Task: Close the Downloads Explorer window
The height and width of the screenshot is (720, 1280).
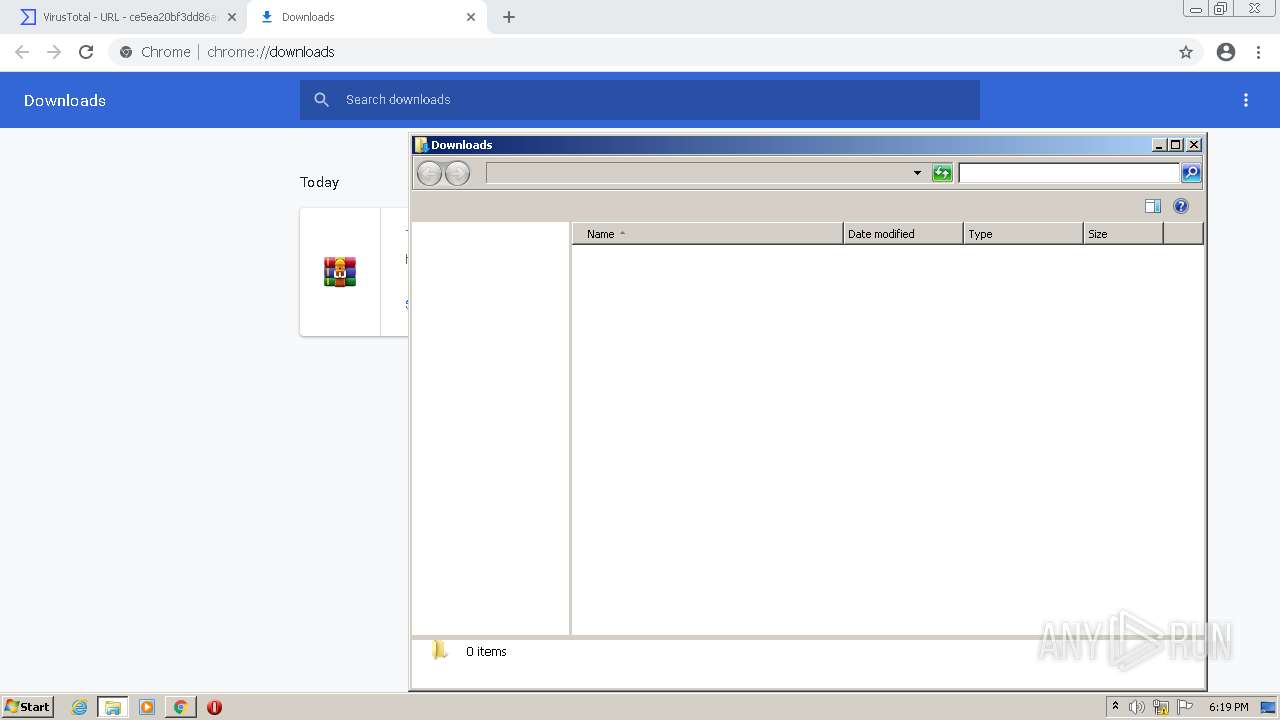Action: (x=1194, y=145)
